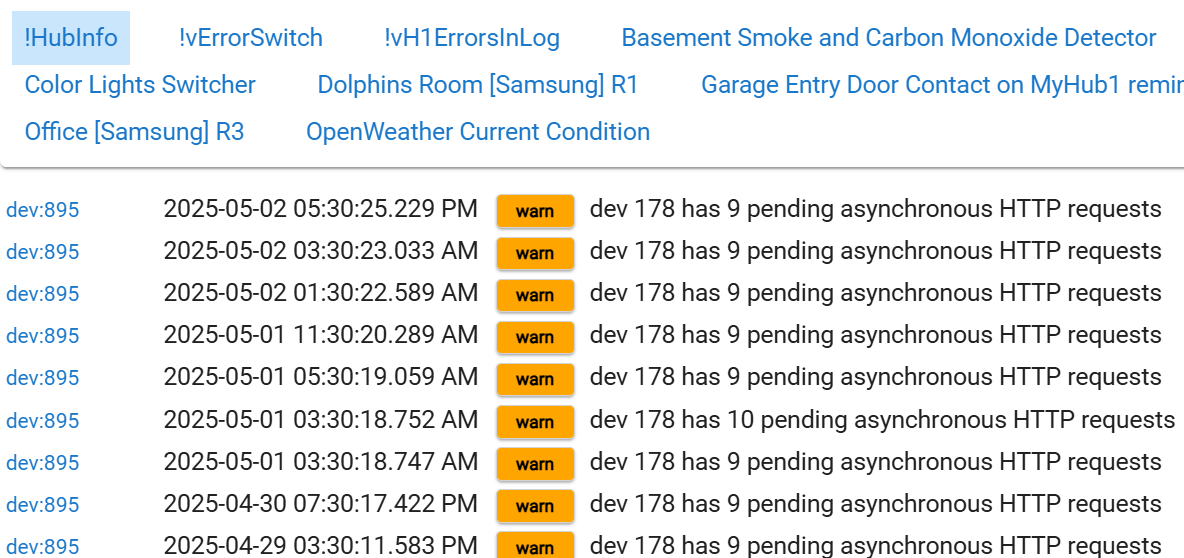Screen dimensions: 1184x558
Task: Click warn badge on 2025-05-01 11:30:20.289 AM row
Action: 535,338
